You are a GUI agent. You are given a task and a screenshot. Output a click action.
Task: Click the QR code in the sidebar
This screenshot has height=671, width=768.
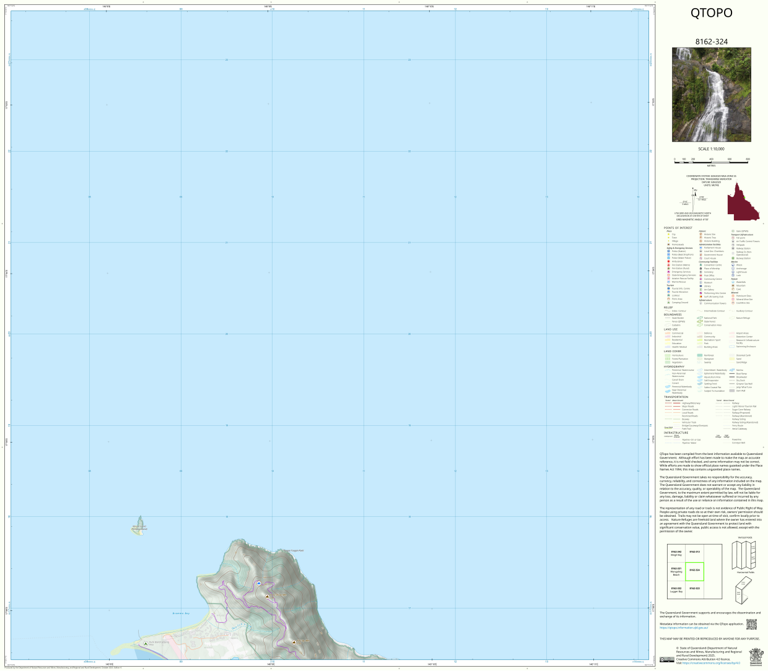pyautogui.click(x=751, y=624)
